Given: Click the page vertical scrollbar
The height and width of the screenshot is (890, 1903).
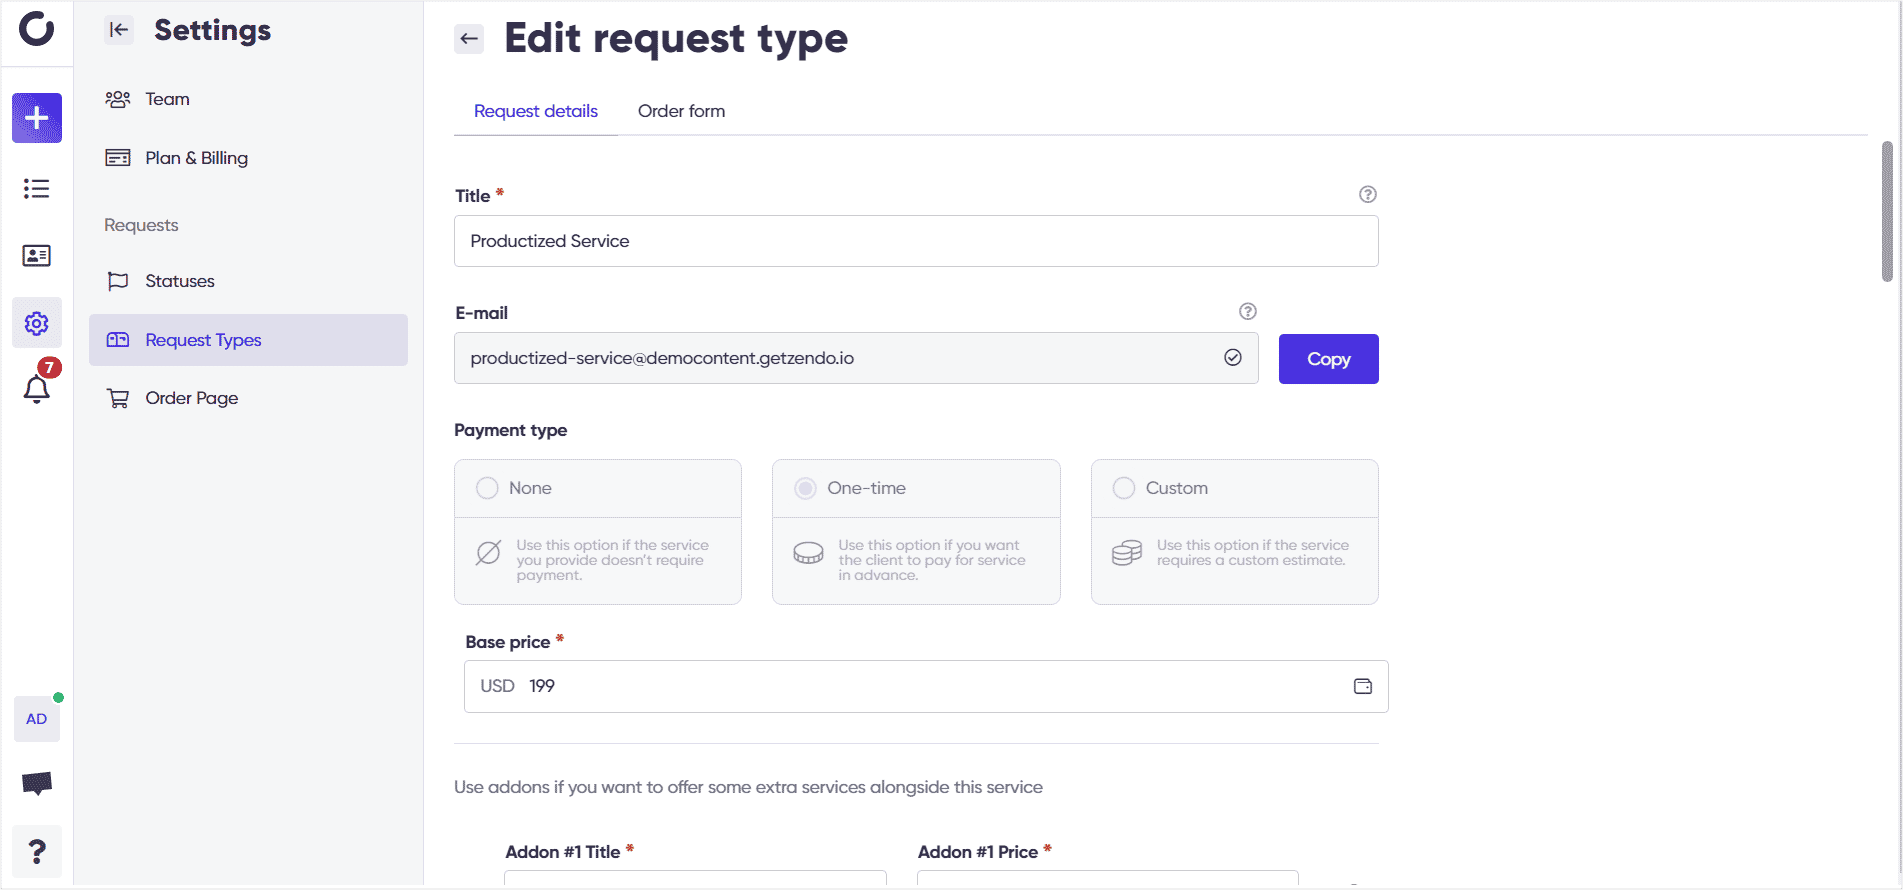Looking at the screenshot, I should click(x=1886, y=212).
